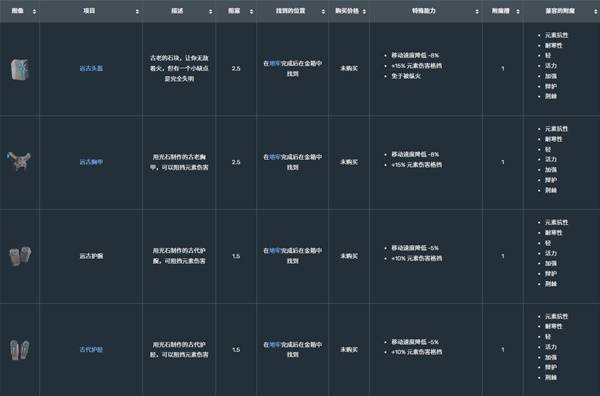Image resolution: width=600 pixels, height=396 pixels.
Task: Select 元素抗性 enchantment in bracers row
Action: [556, 222]
